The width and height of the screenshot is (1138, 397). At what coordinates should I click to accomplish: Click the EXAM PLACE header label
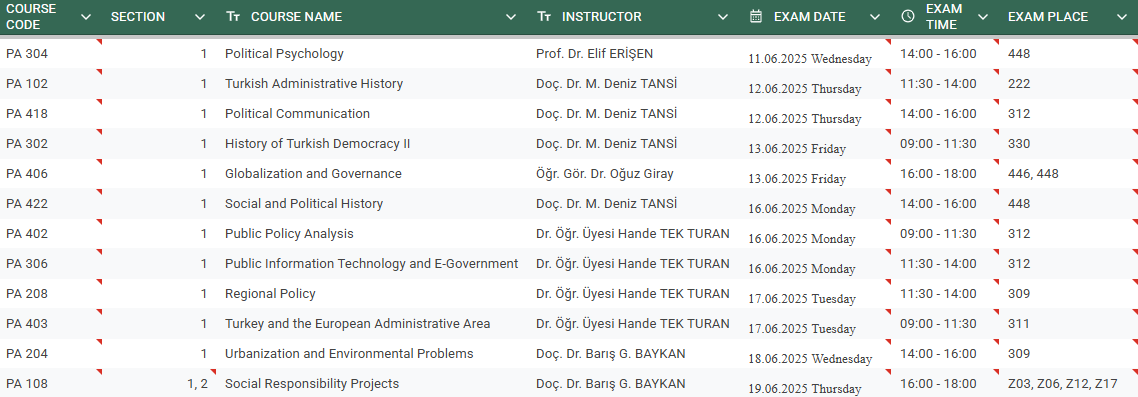point(1048,17)
